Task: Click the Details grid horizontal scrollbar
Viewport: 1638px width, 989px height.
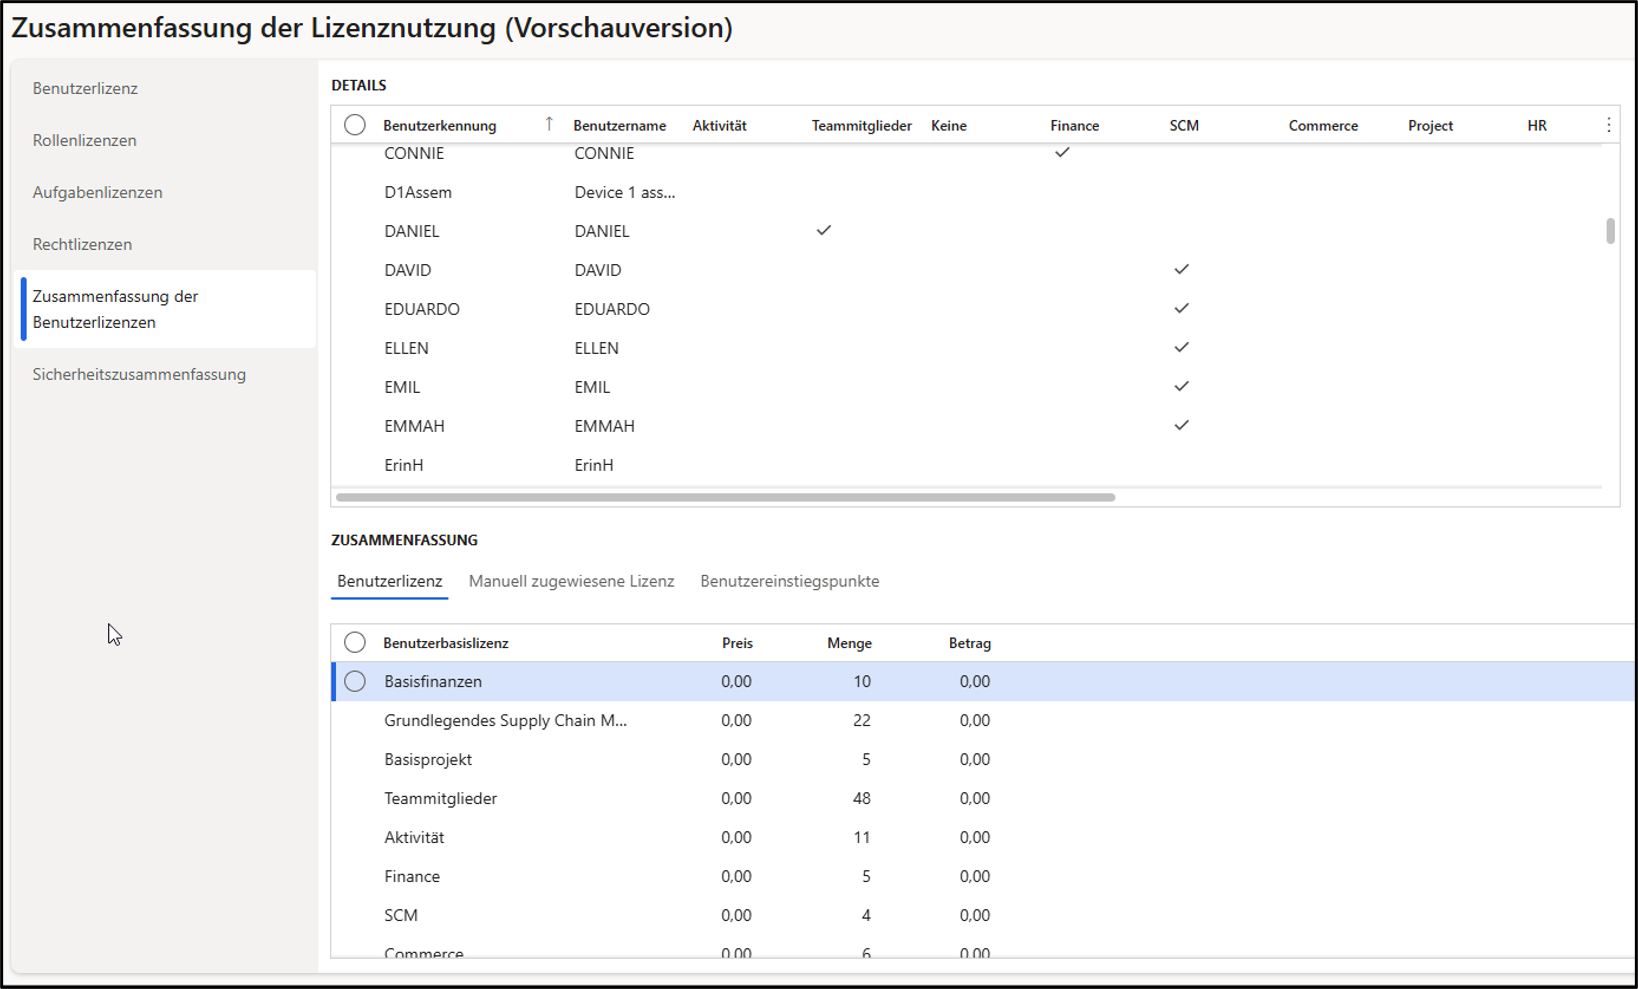Action: coord(725,497)
